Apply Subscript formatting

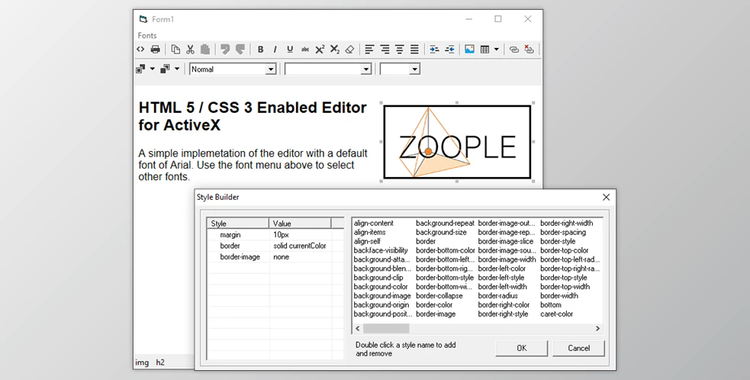335,49
